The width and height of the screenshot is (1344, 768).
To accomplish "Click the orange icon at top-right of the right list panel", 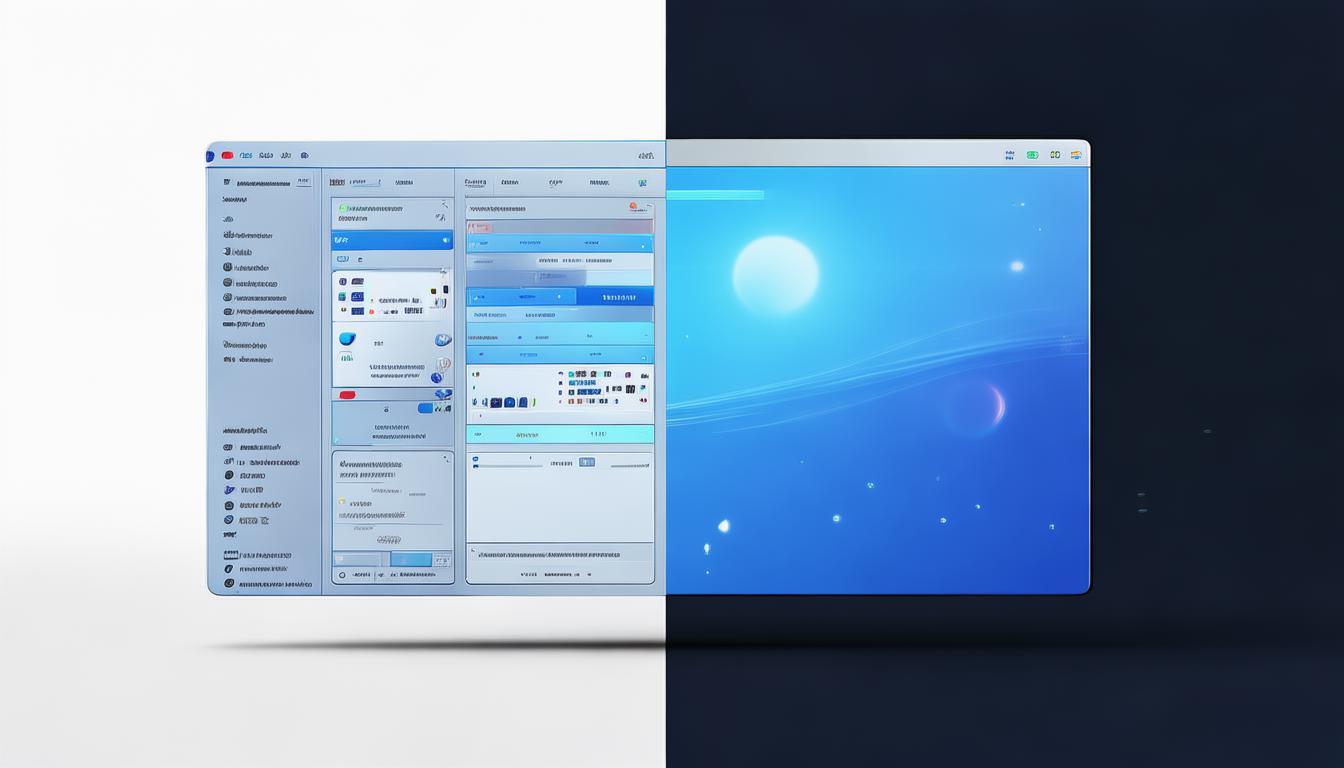I will 634,208.
